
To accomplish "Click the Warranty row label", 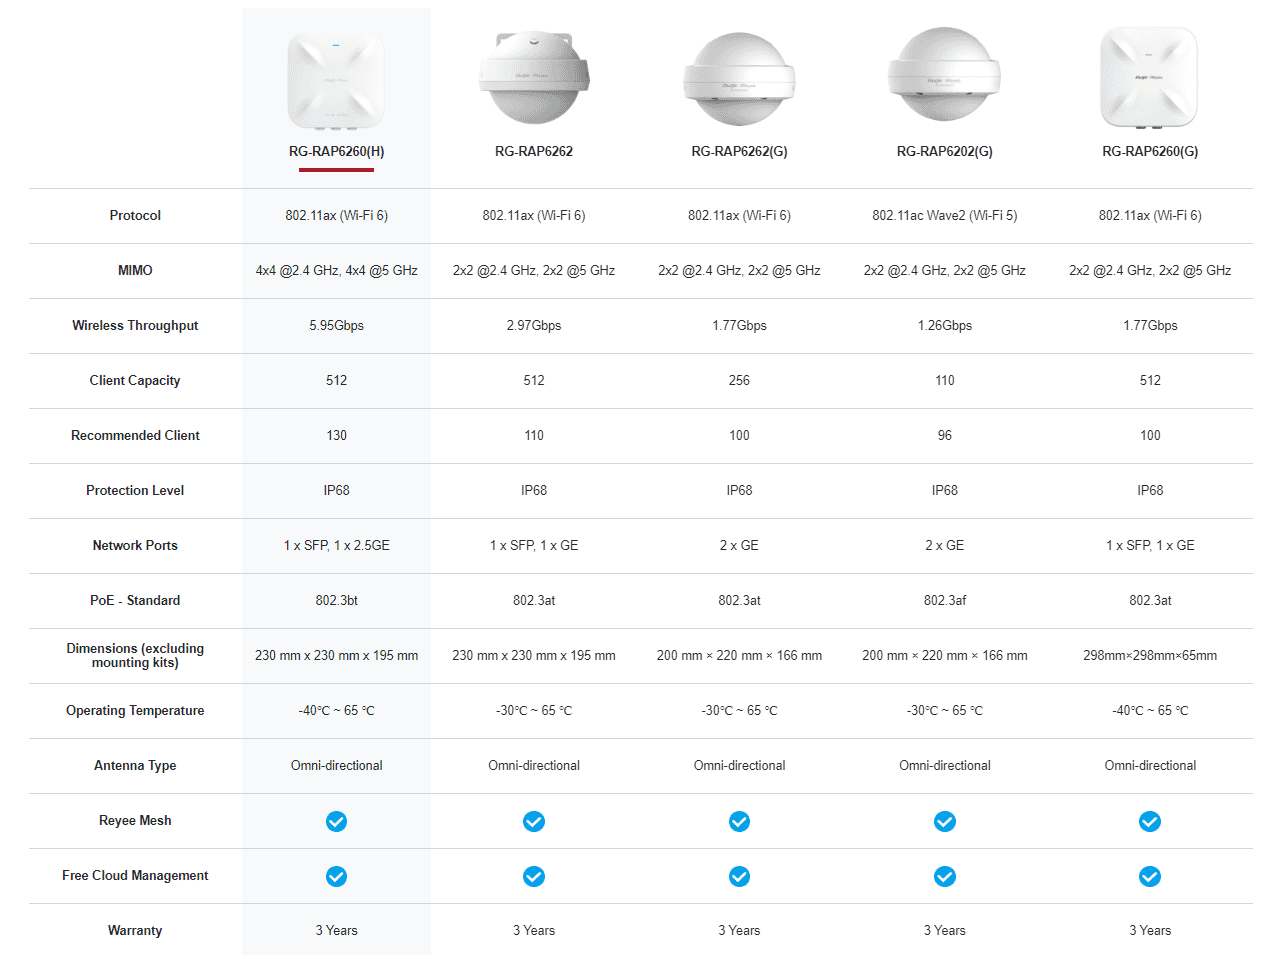I will point(135,930).
